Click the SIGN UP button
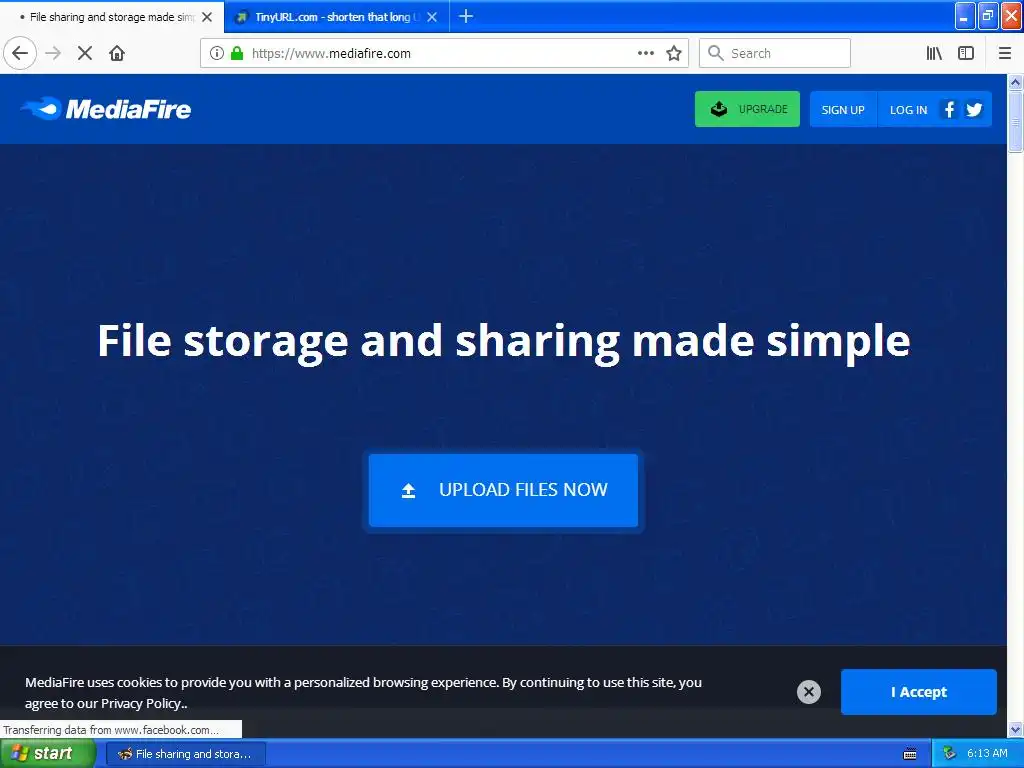This screenshot has width=1024, height=768. (842, 110)
